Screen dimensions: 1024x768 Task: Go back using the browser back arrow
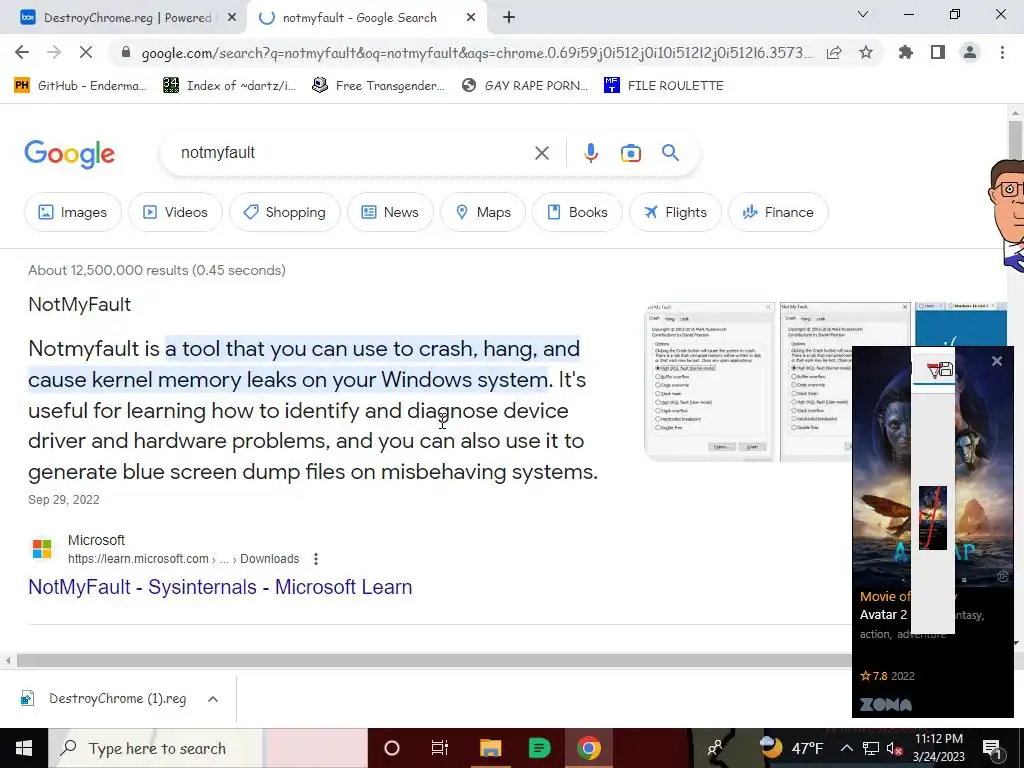[x=22, y=52]
